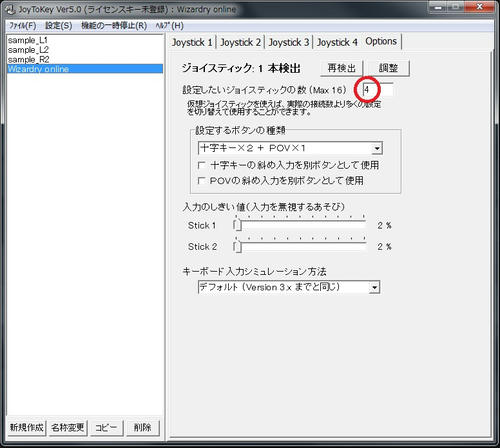Open the 設定(S) menu

(x=59, y=26)
